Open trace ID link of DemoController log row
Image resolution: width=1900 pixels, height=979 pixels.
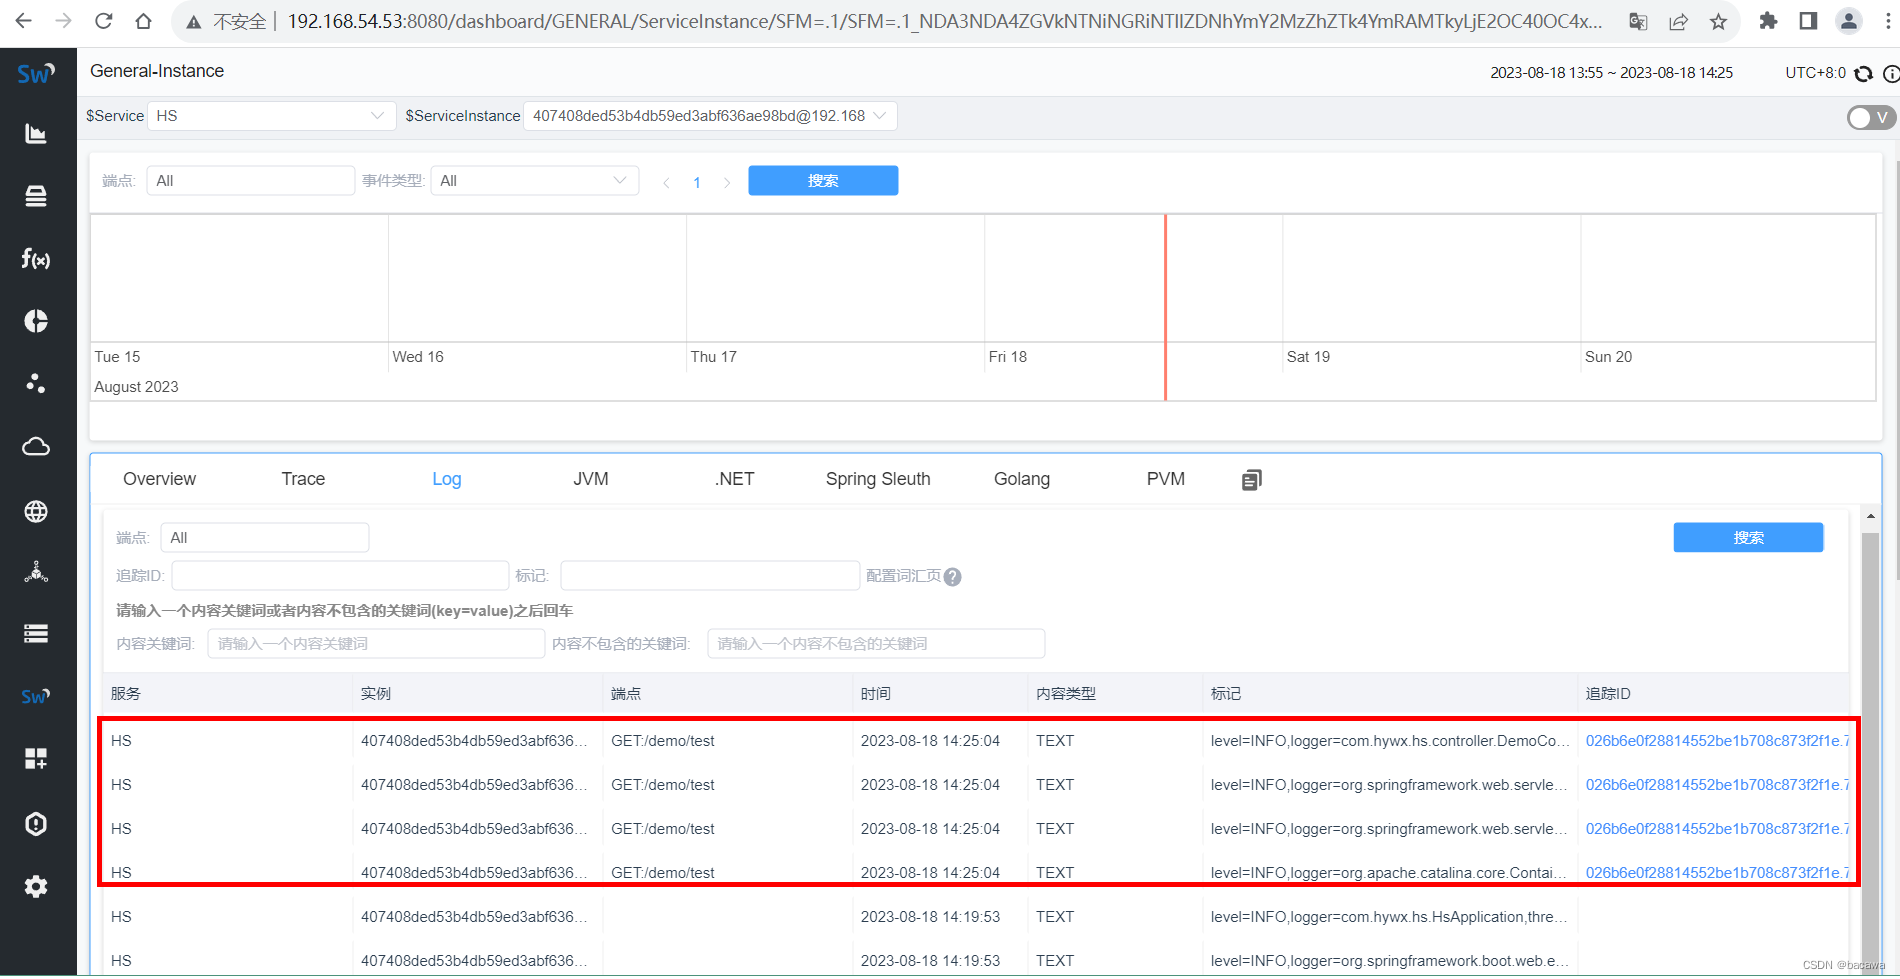(x=1717, y=741)
